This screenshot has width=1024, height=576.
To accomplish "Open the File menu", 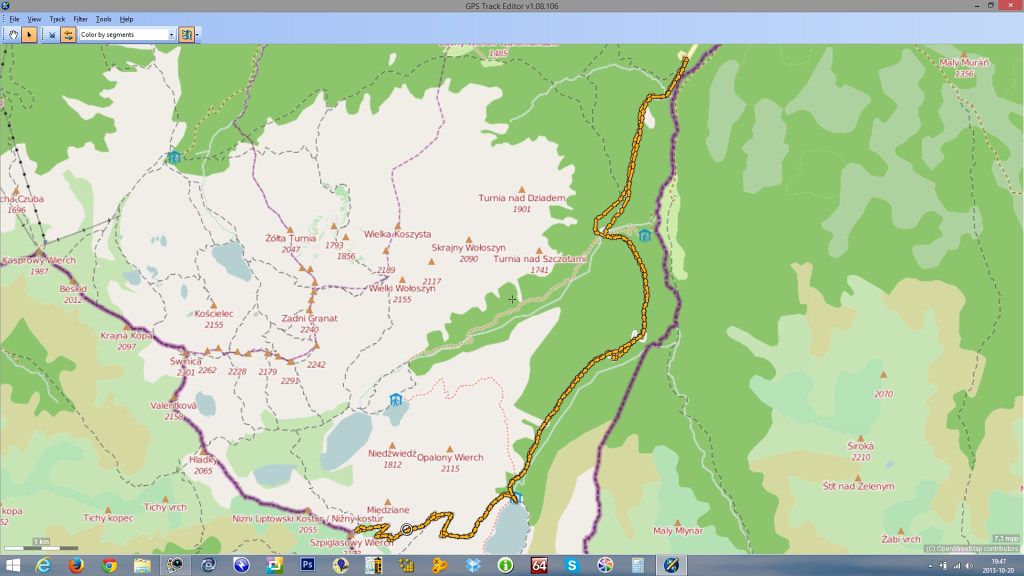I will [14, 19].
